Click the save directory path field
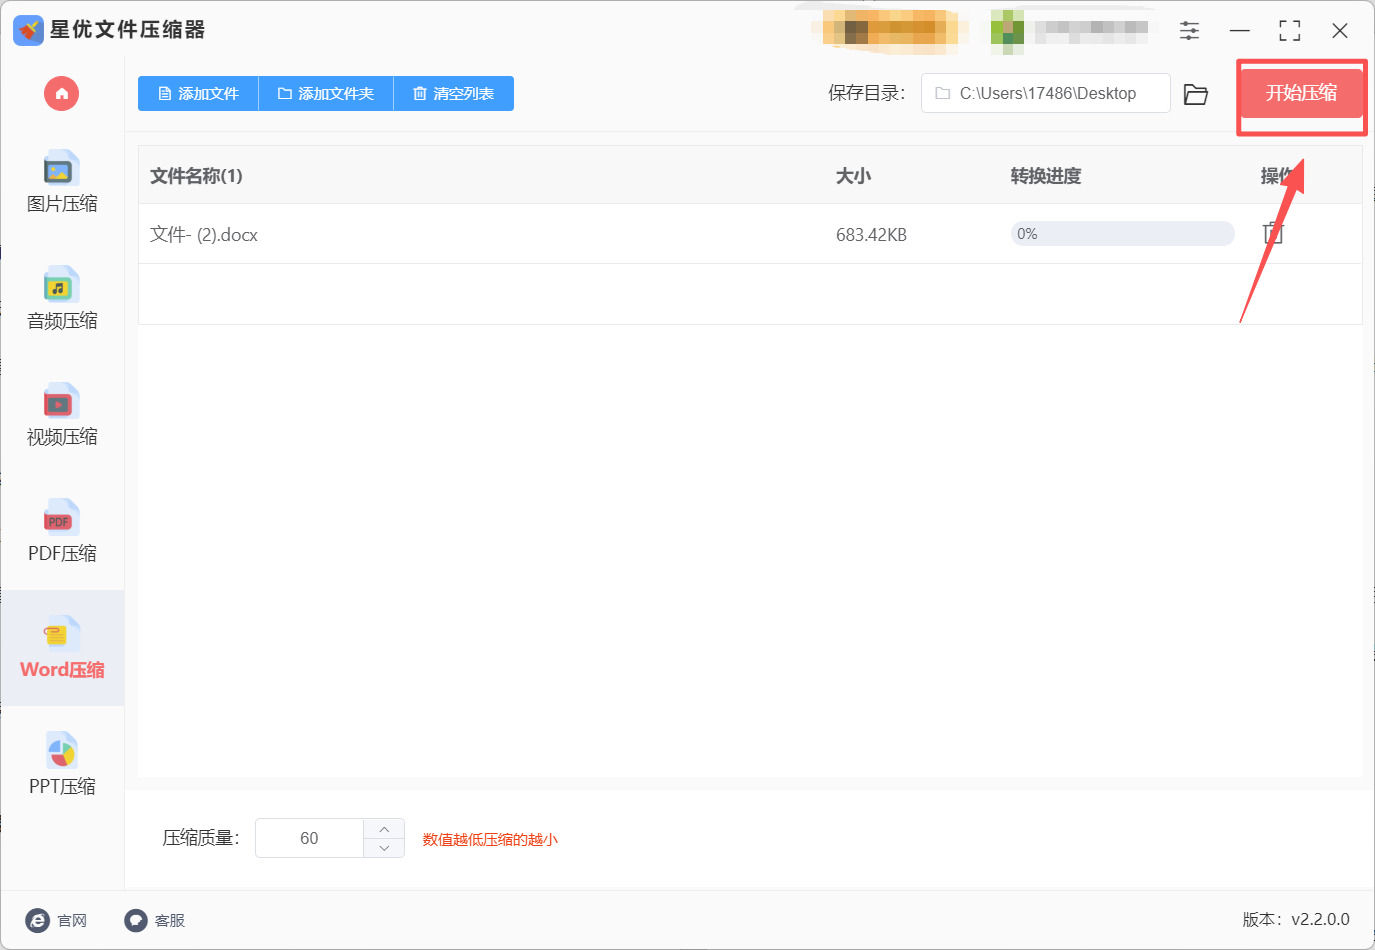Screen dimensions: 1375x950 pyautogui.click(x=1045, y=92)
